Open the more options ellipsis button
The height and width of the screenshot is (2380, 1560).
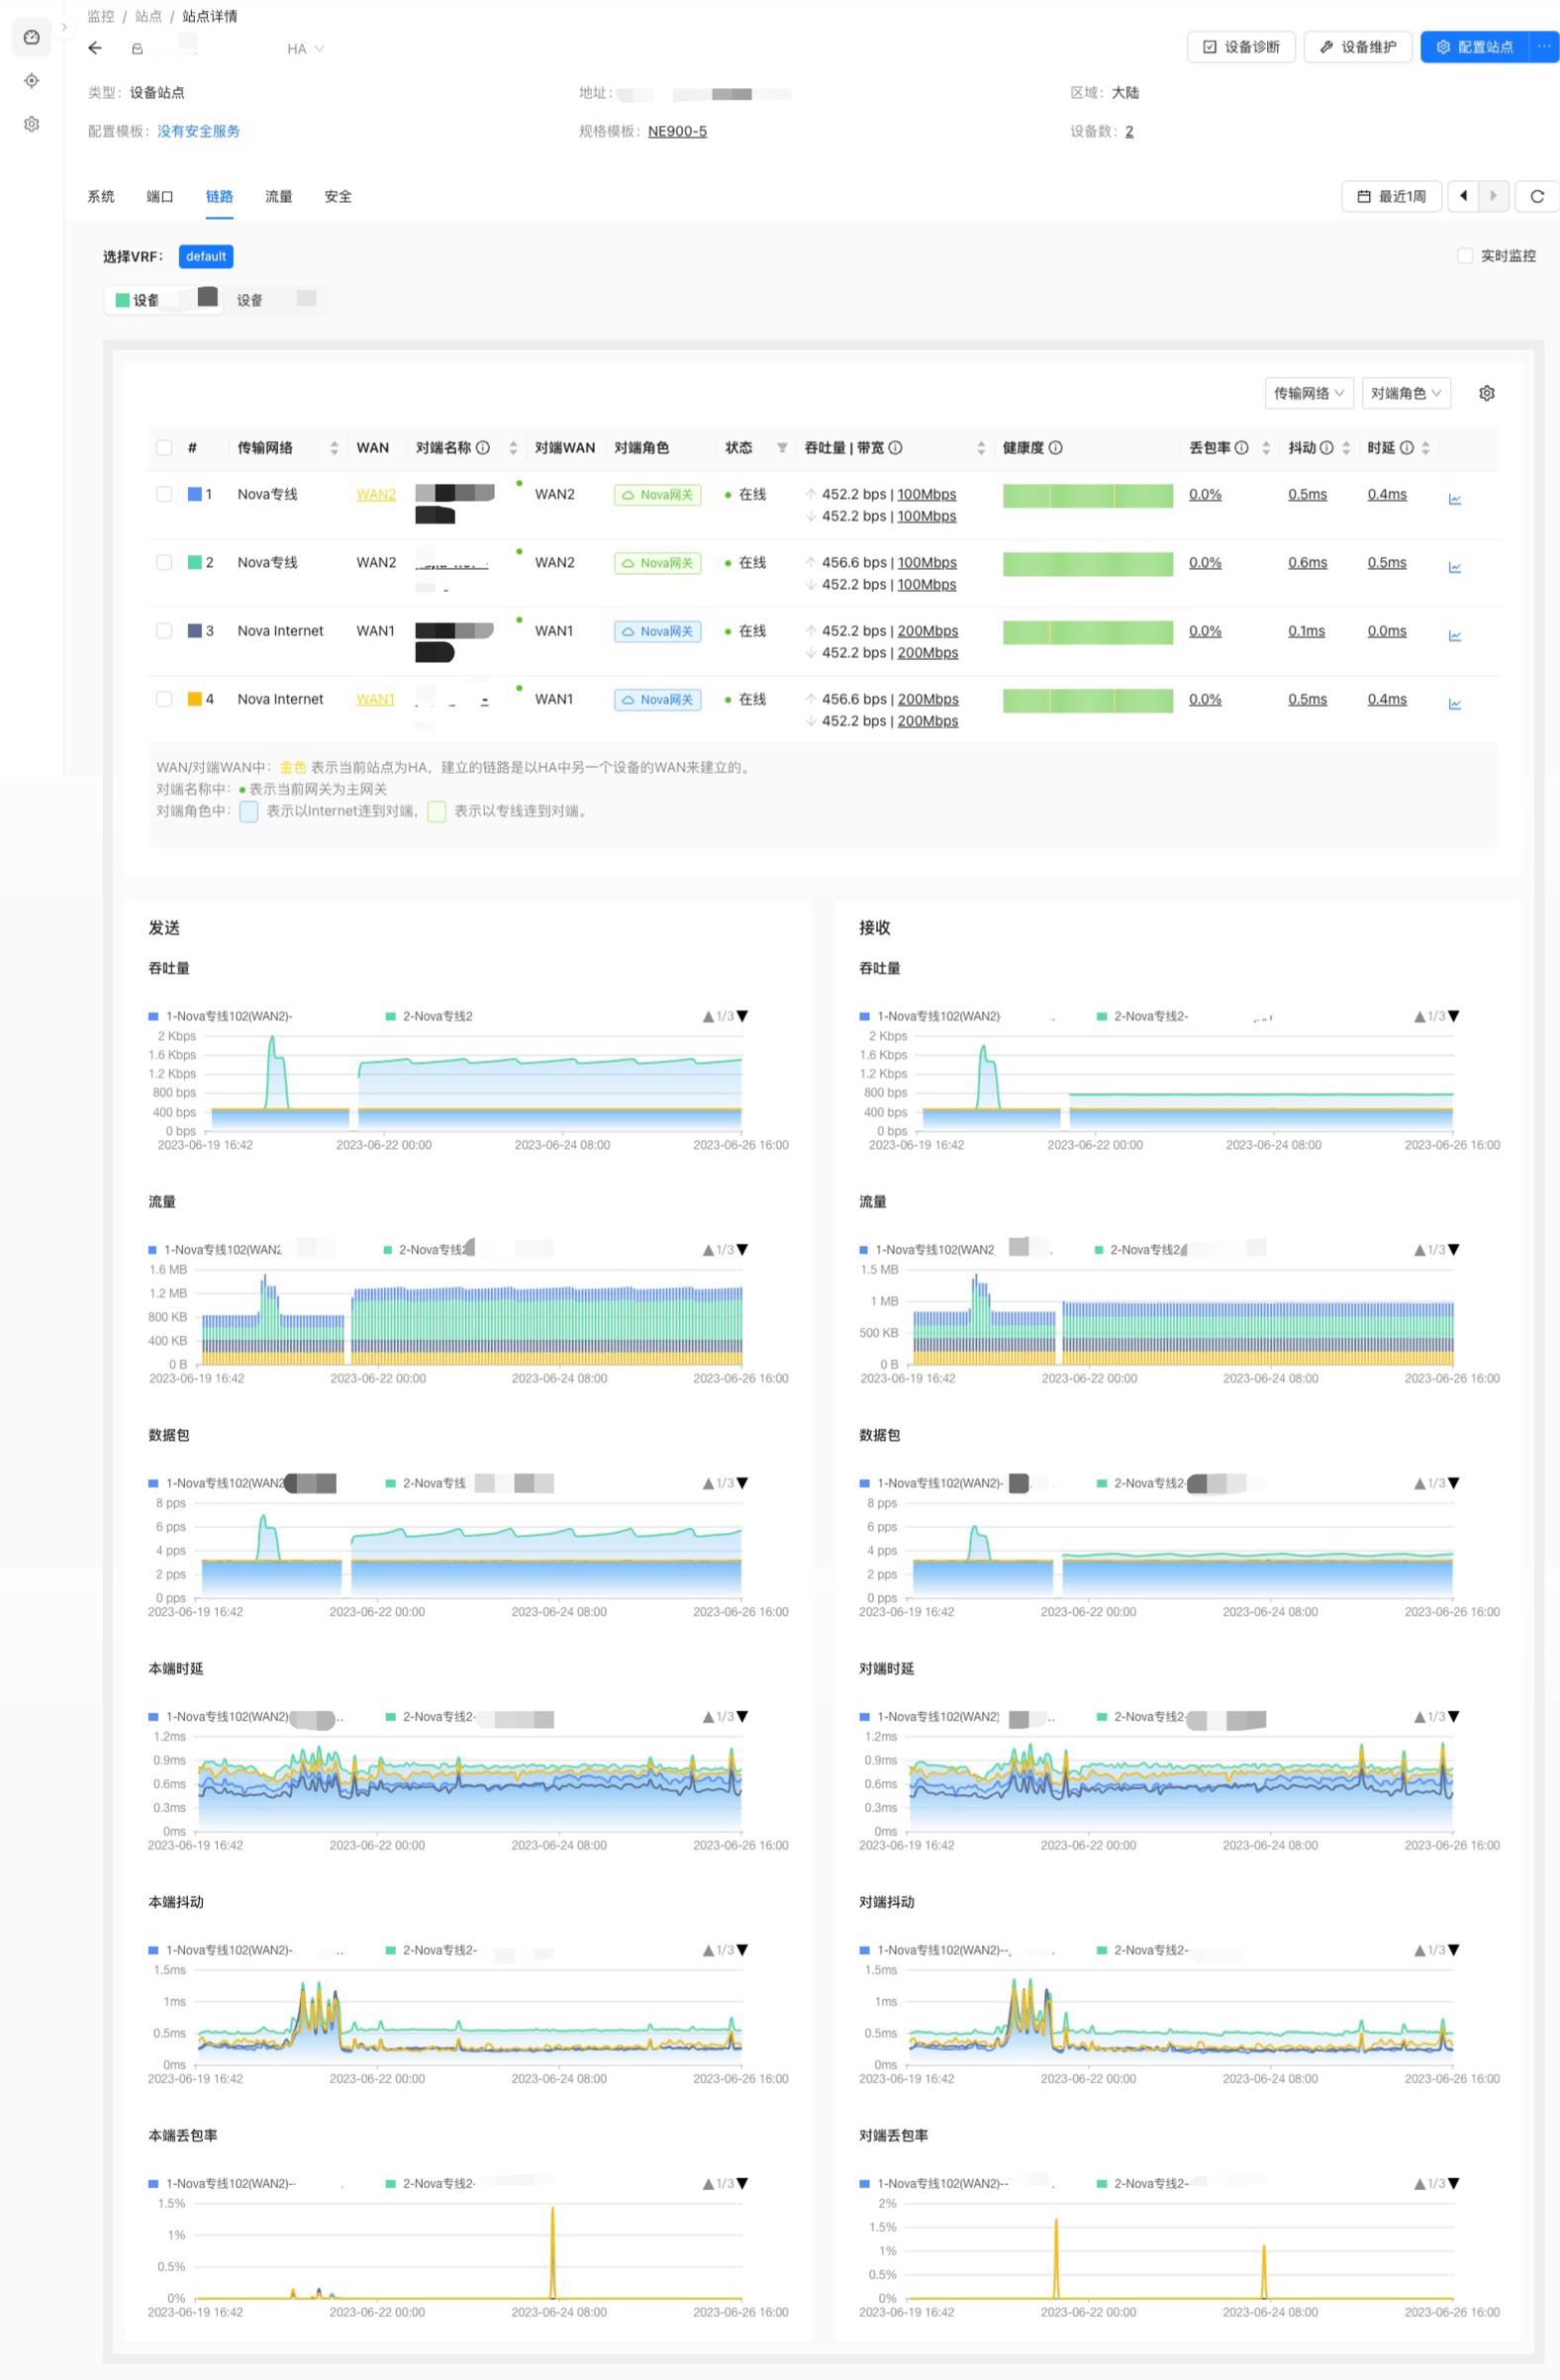pyautogui.click(x=1544, y=47)
